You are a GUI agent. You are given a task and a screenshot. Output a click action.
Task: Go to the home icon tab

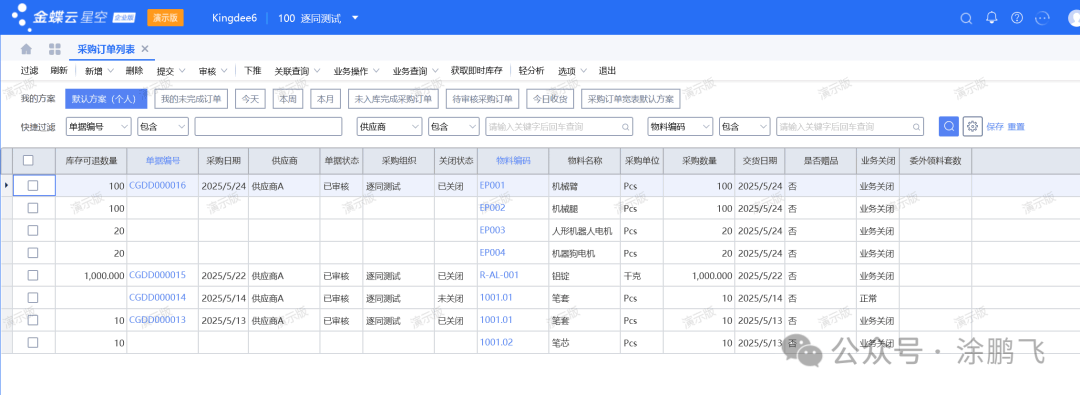[x=26, y=49]
